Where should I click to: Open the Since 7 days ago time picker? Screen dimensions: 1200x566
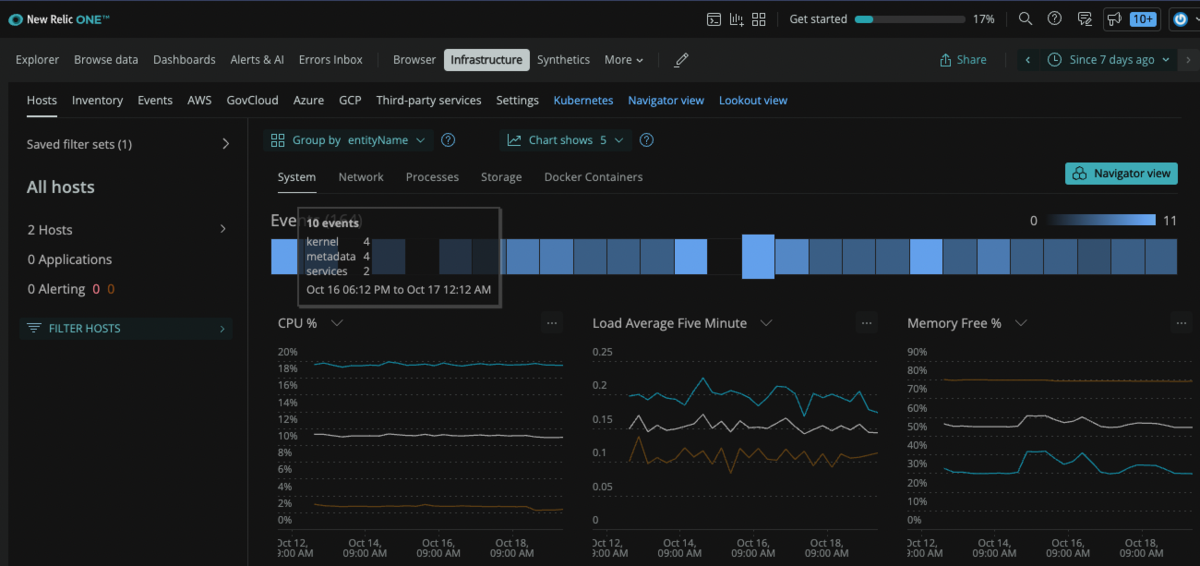coord(1109,60)
